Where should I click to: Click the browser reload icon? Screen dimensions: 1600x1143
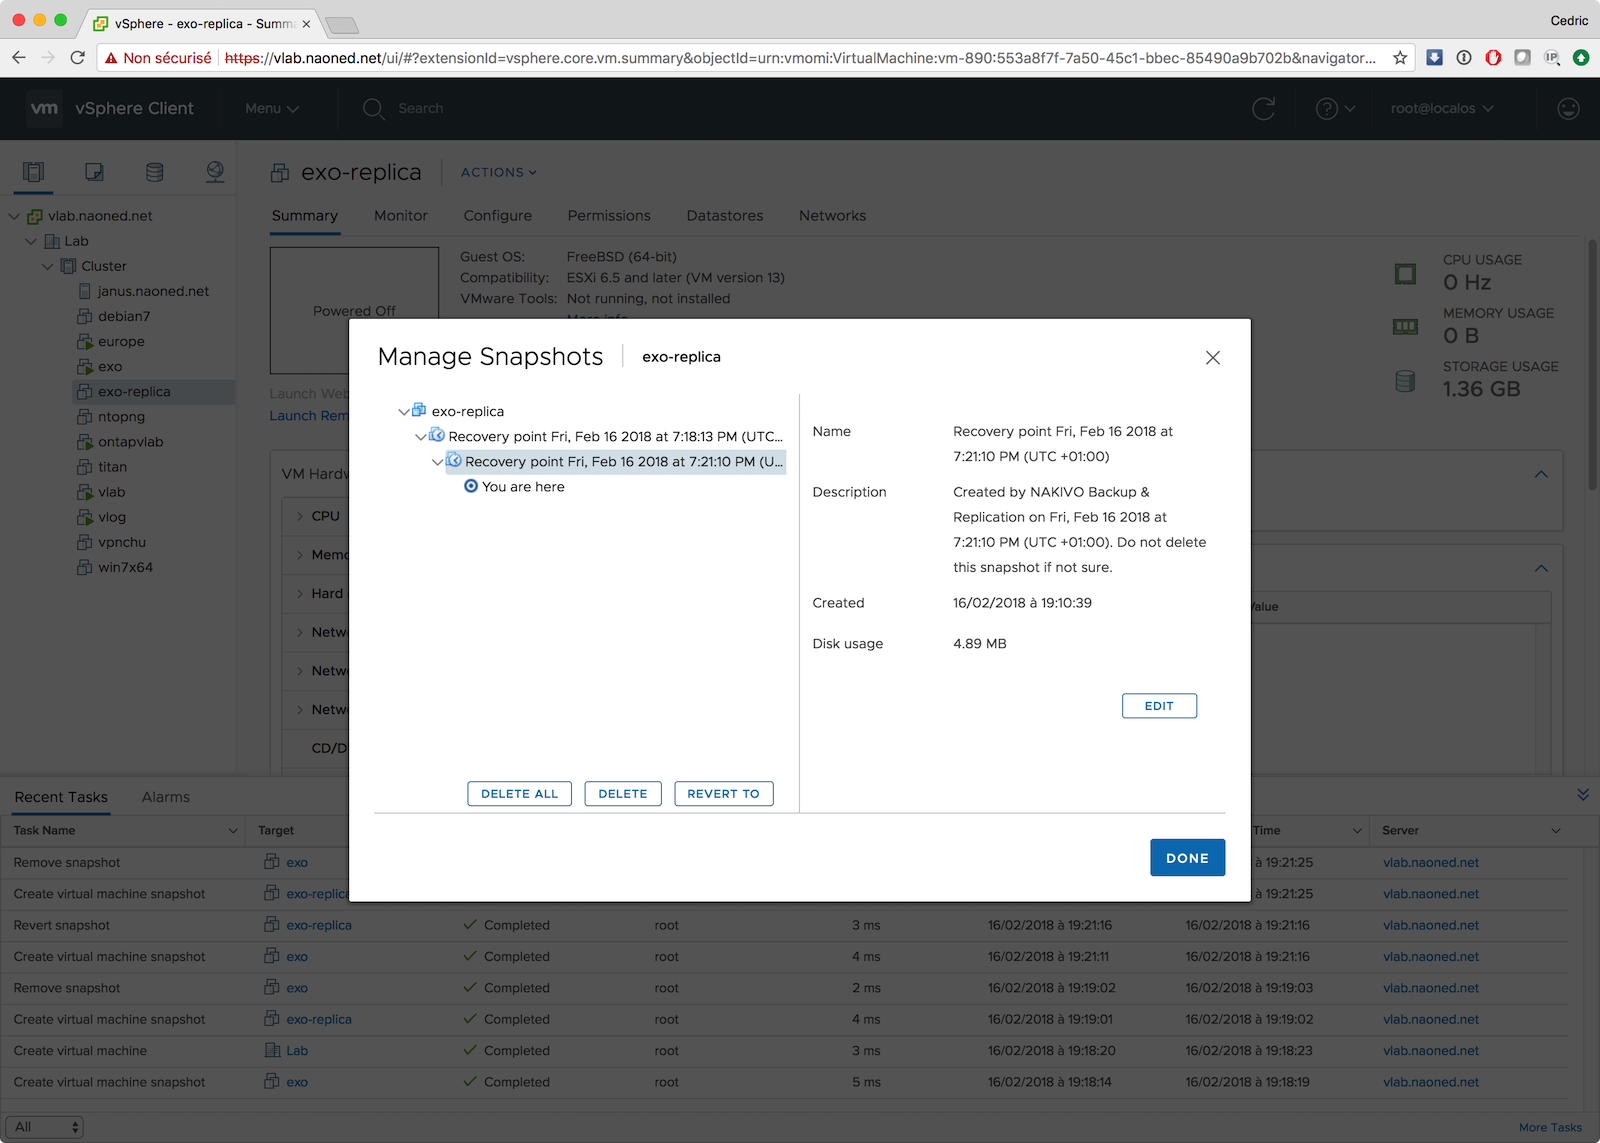tap(78, 58)
